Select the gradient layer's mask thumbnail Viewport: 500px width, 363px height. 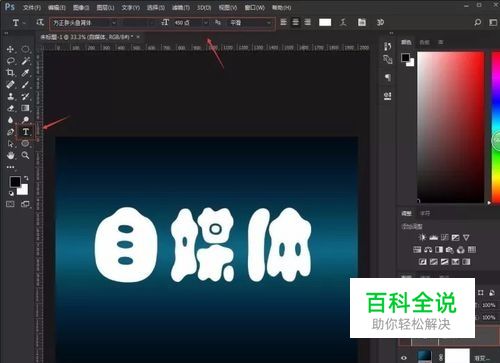click(457, 356)
